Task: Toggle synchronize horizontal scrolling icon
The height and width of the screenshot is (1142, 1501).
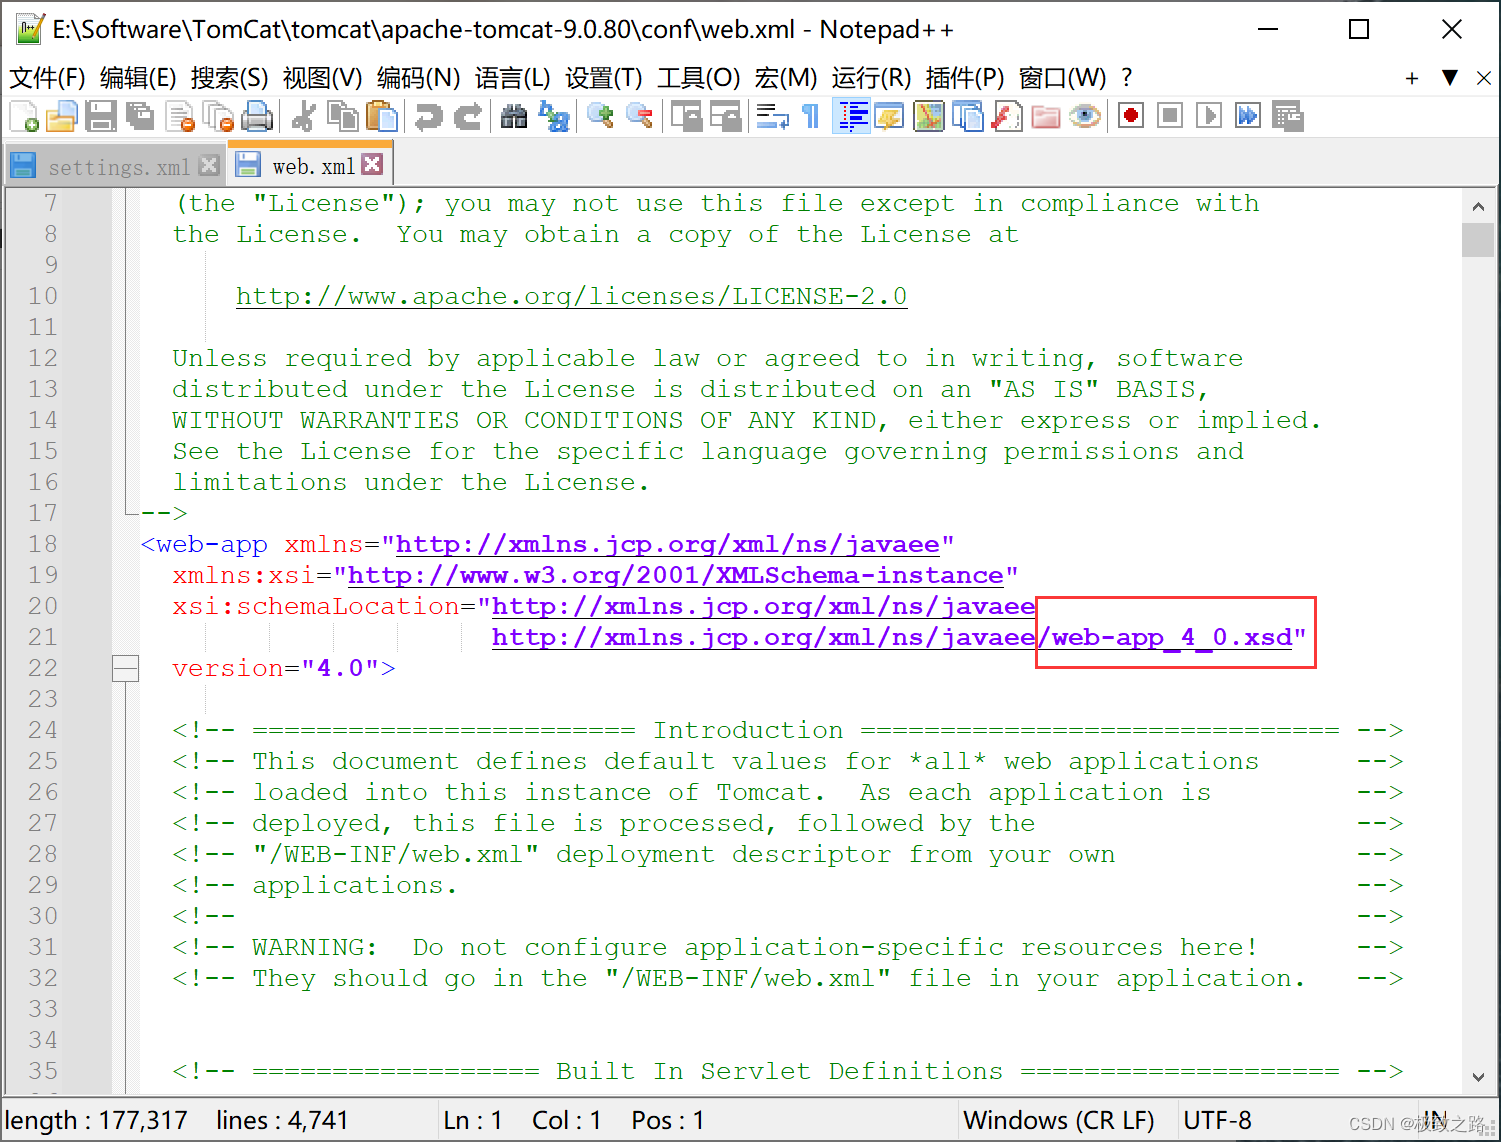Action: [725, 117]
